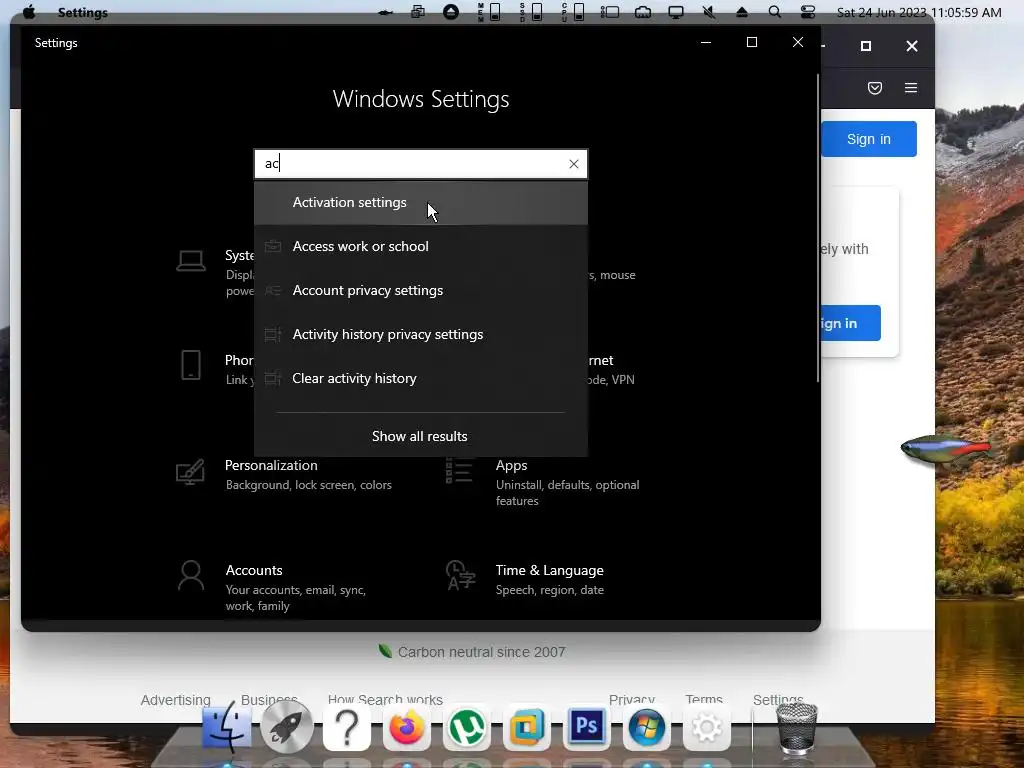Maximize the Windows Settings window
Image resolution: width=1024 pixels, height=768 pixels.
point(752,42)
